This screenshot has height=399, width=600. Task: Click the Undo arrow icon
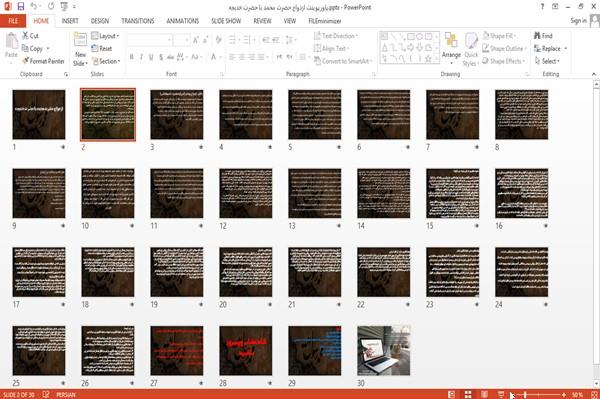coord(34,6)
